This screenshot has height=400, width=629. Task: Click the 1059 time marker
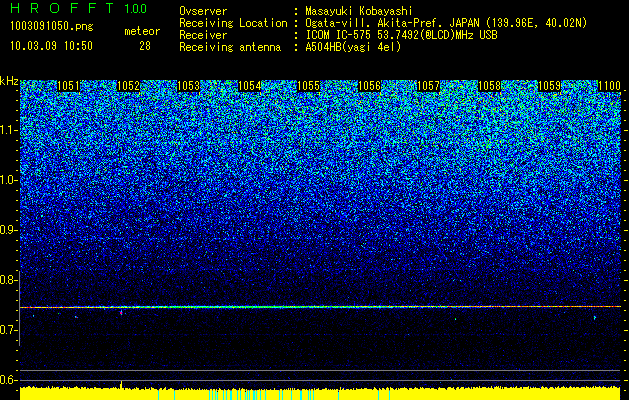pyautogui.click(x=549, y=86)
